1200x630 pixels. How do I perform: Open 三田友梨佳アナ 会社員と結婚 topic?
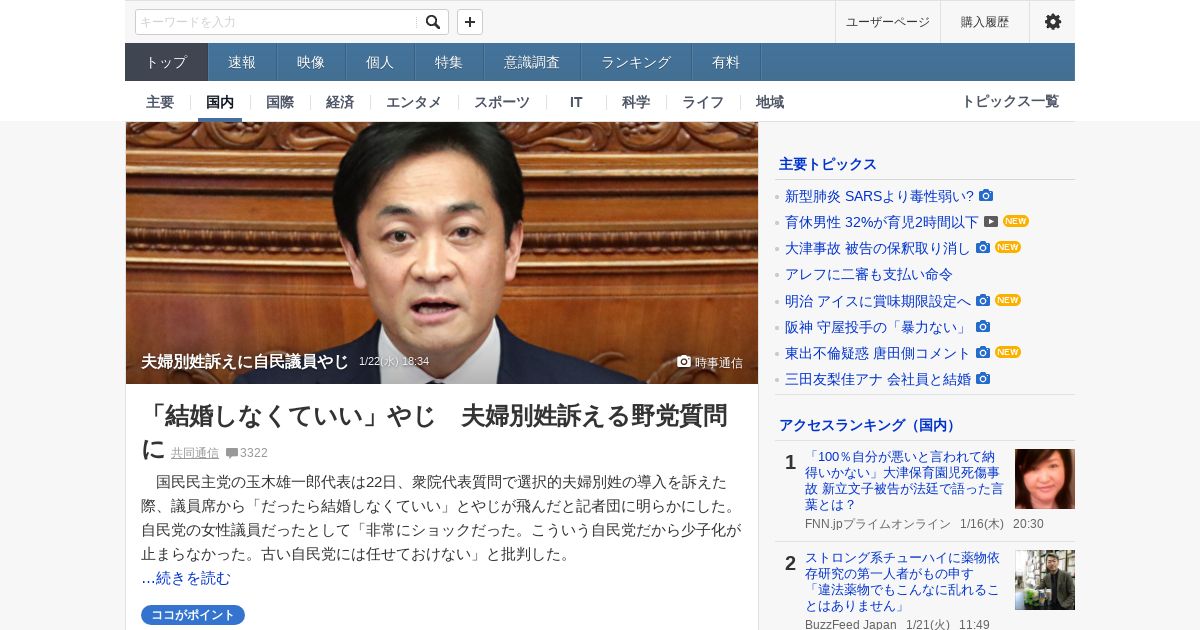pos(878,379)
